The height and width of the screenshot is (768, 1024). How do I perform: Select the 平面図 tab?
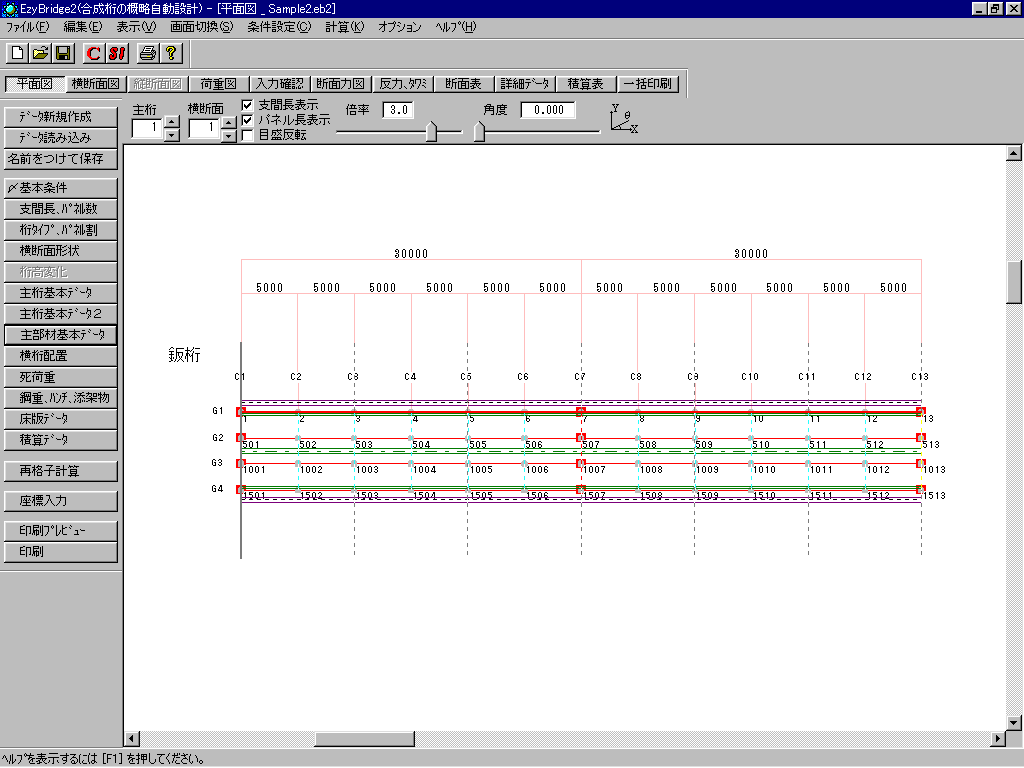(x=35, y=84)
